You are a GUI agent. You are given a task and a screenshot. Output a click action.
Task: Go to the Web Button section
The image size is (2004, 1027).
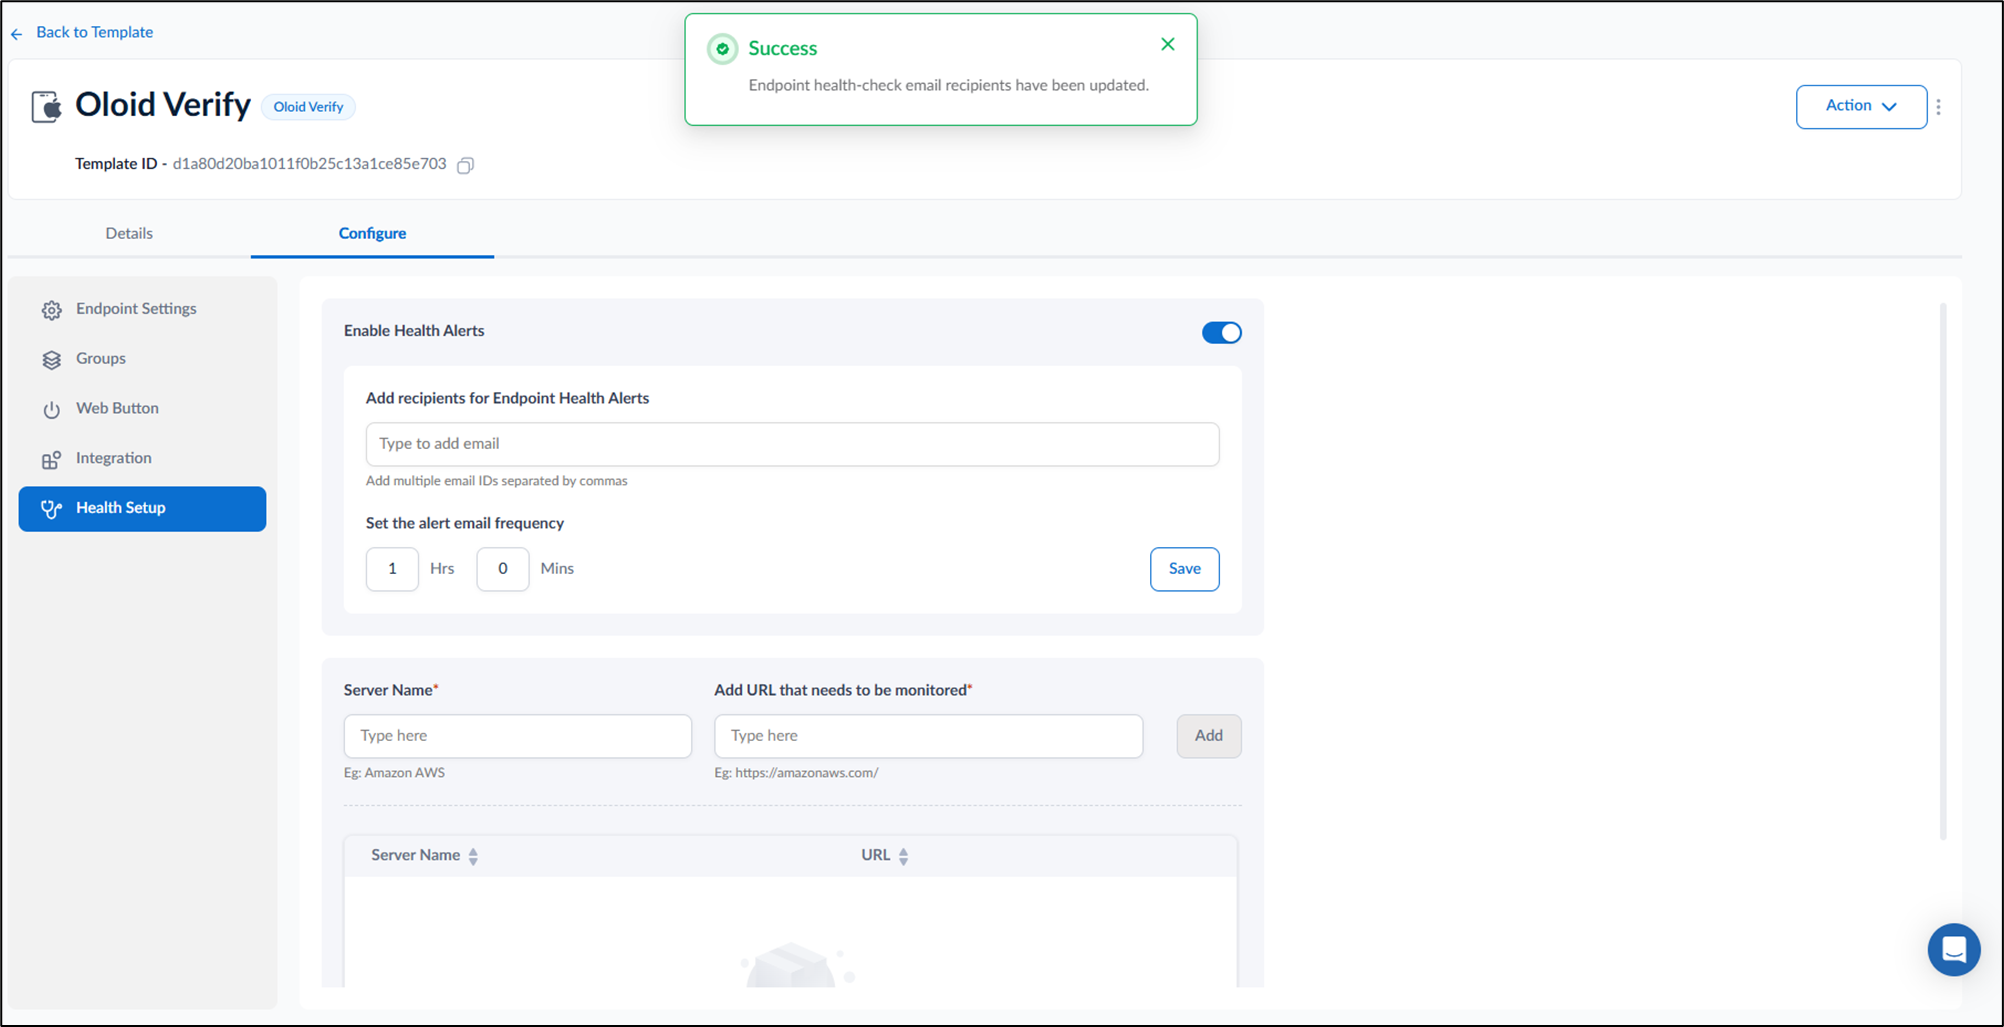pos(142,409)
